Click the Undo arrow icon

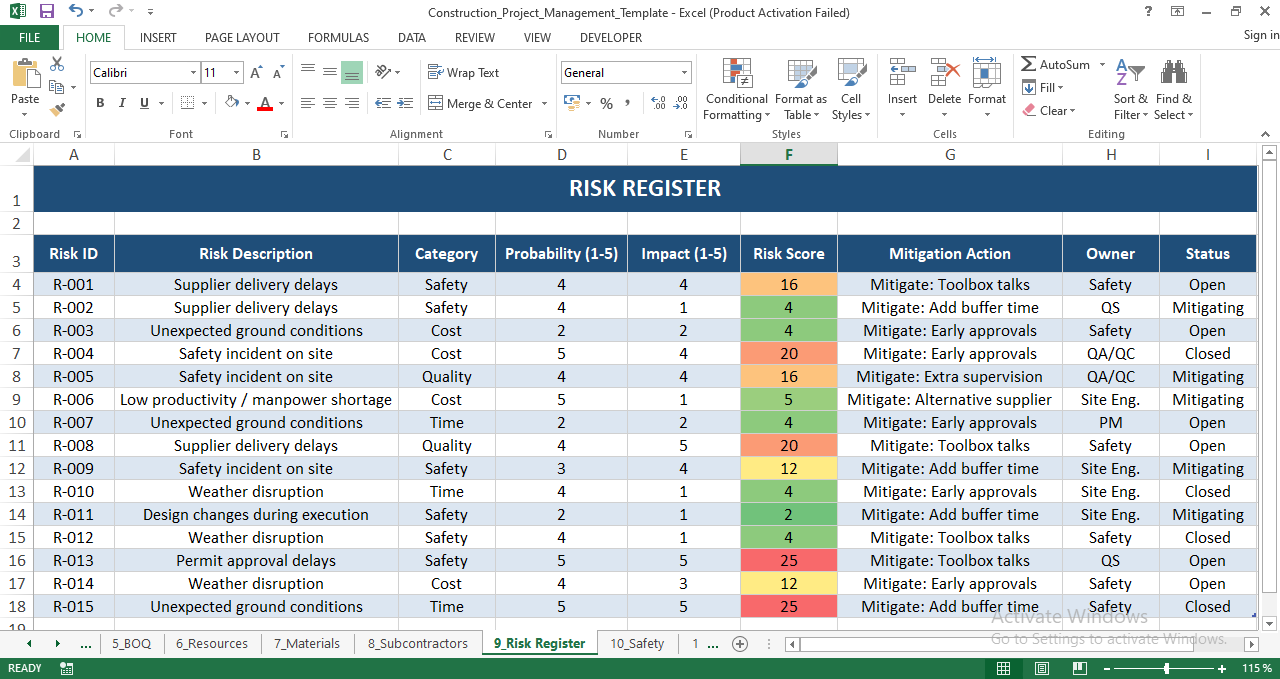[x=76, y=12]
